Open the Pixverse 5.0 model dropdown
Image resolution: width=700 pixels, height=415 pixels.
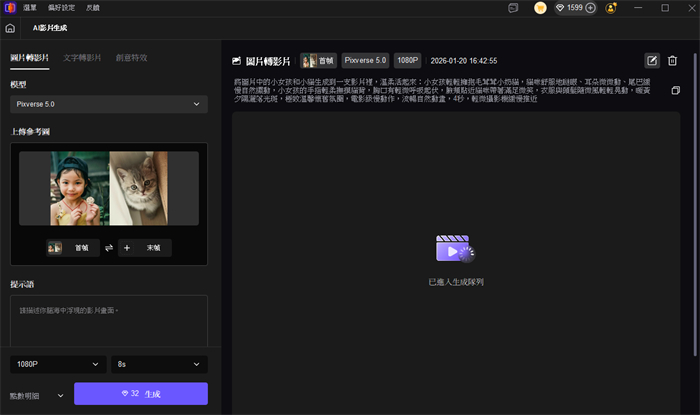109,104
